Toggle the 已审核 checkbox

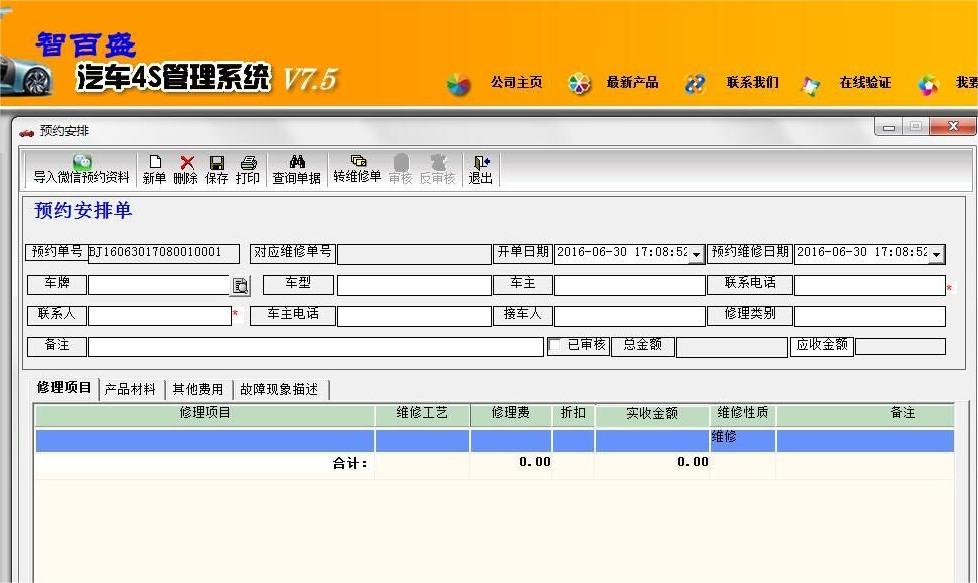click(554, 345)
